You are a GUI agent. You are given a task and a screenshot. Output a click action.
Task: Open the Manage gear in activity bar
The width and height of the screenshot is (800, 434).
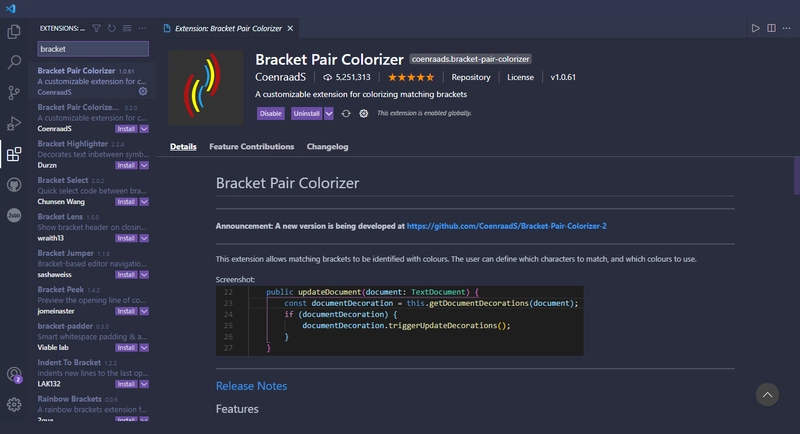14,404
